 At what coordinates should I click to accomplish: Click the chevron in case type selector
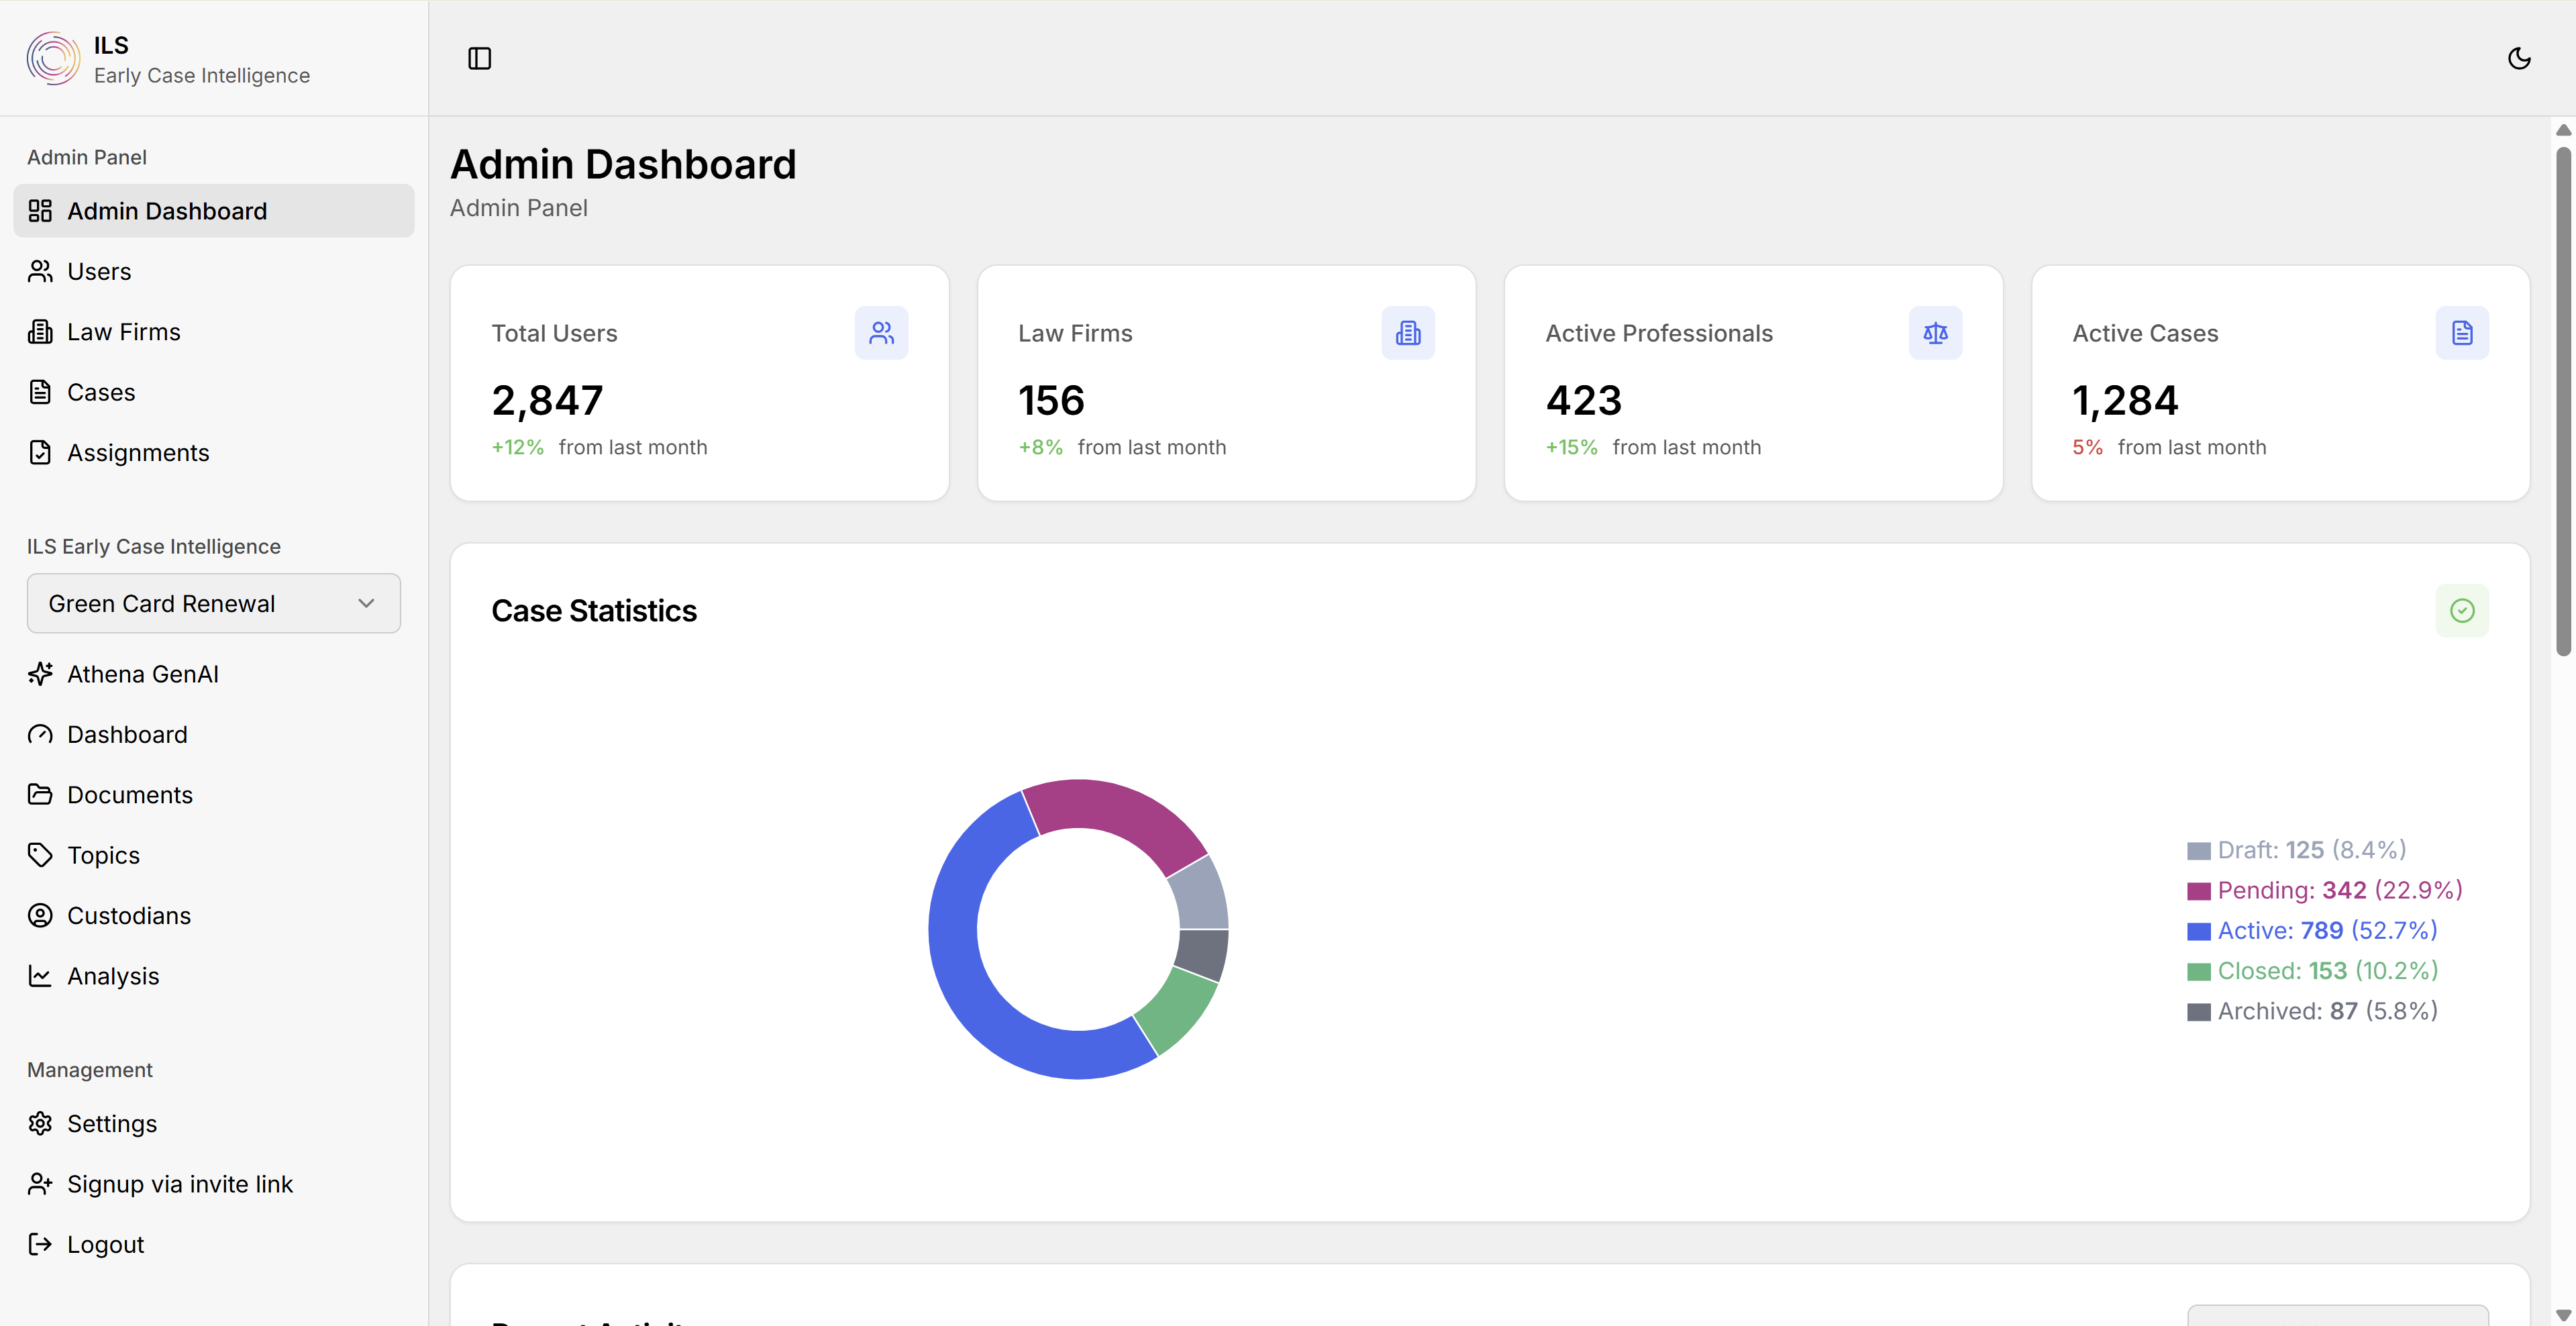pyautogui.click(x=366, y=603)
